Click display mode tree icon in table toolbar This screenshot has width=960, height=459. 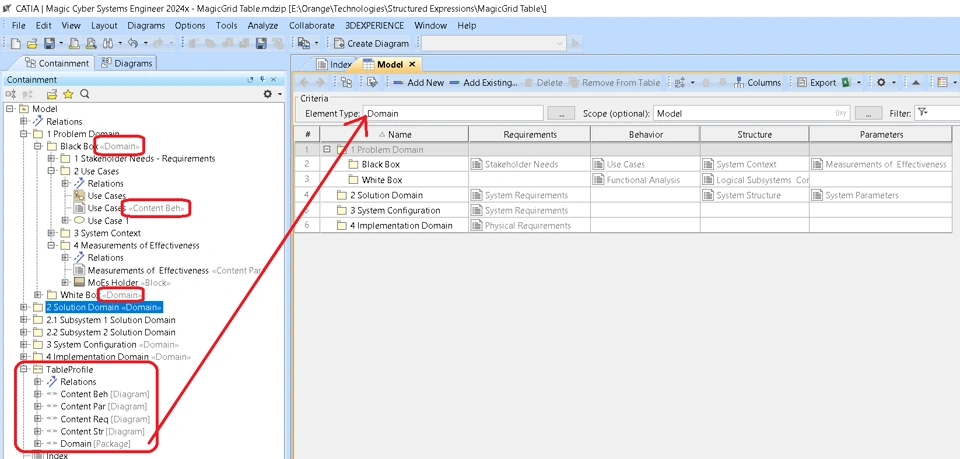(x=347, y=83)
